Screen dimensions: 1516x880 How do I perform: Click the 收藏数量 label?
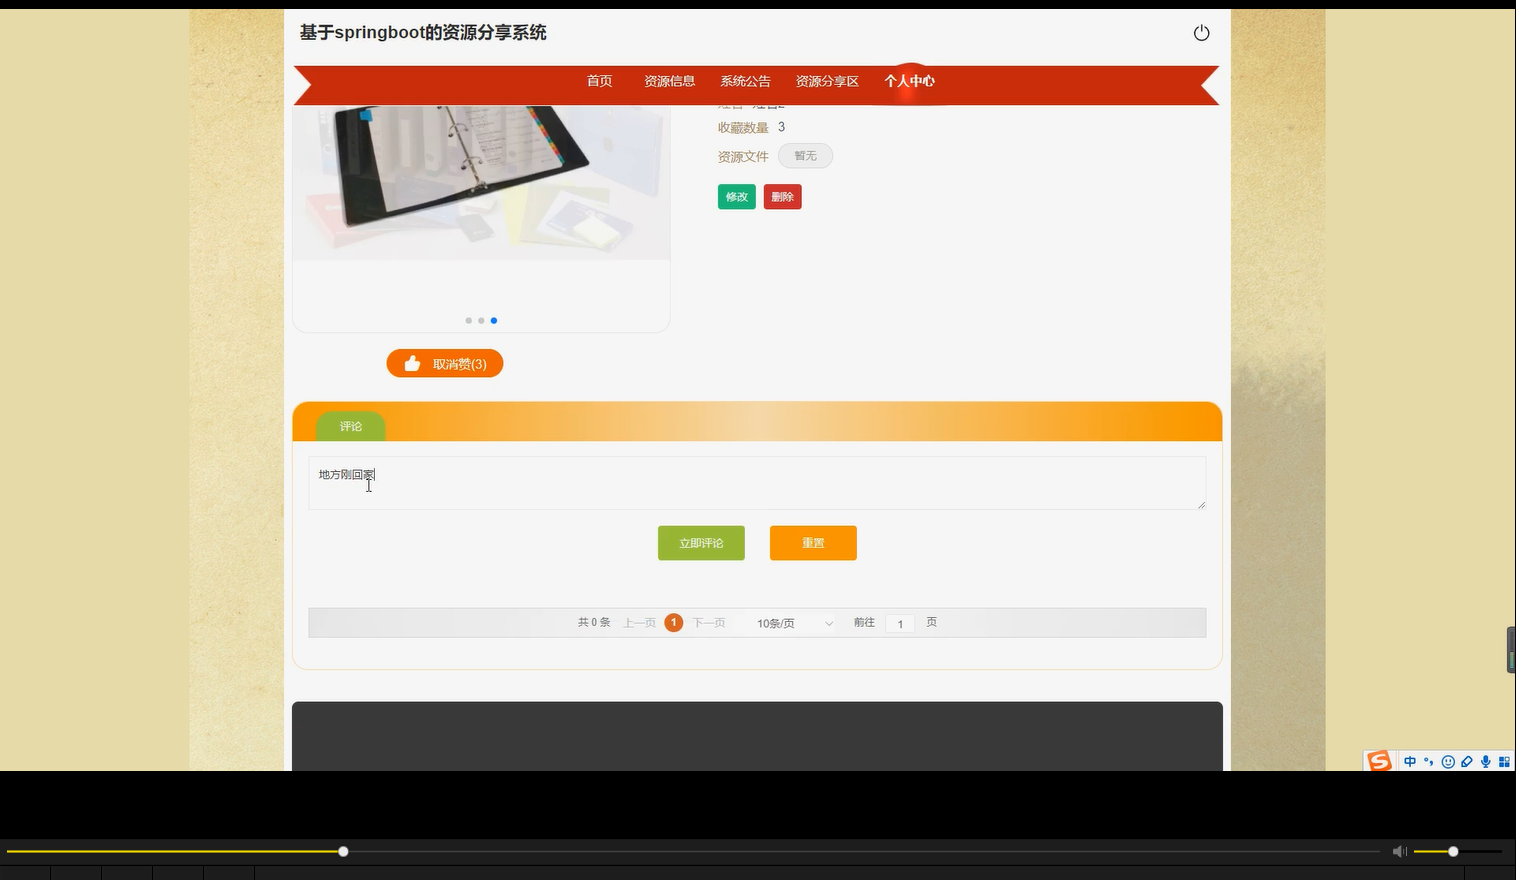743,127
